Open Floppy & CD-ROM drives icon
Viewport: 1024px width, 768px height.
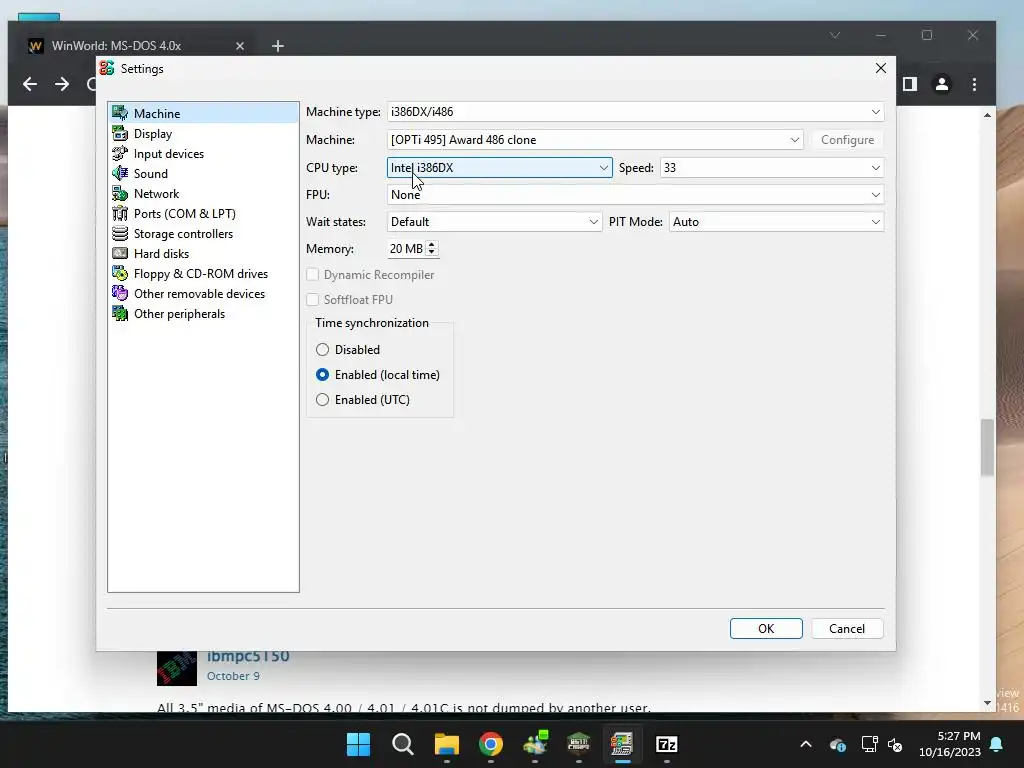(120, 274)
